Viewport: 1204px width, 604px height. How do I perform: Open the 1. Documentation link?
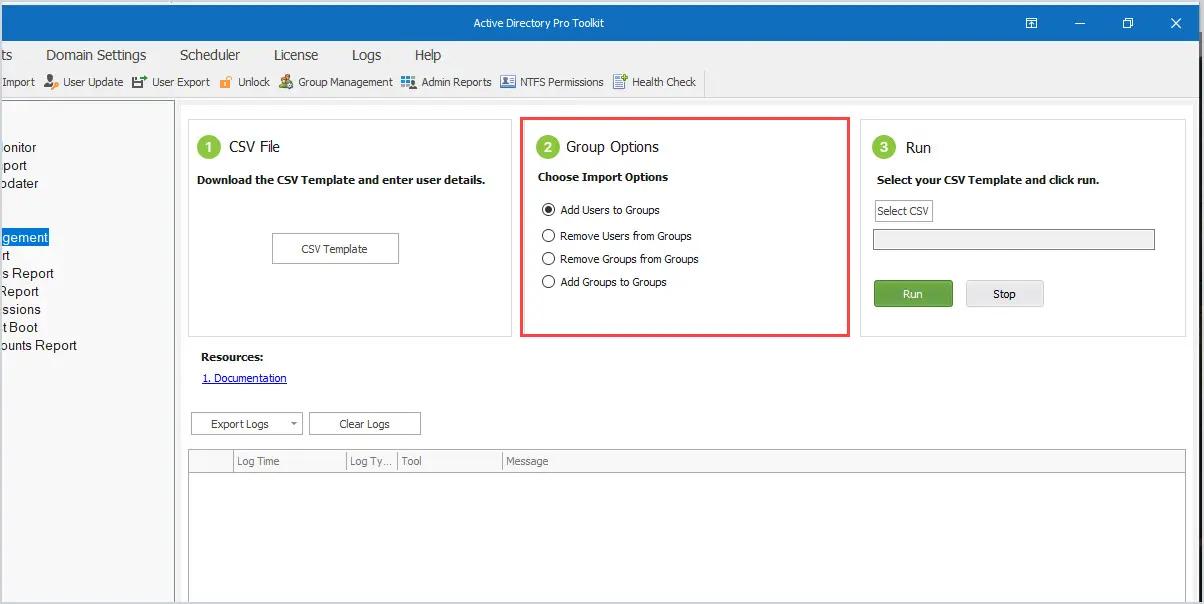(244, 378)
